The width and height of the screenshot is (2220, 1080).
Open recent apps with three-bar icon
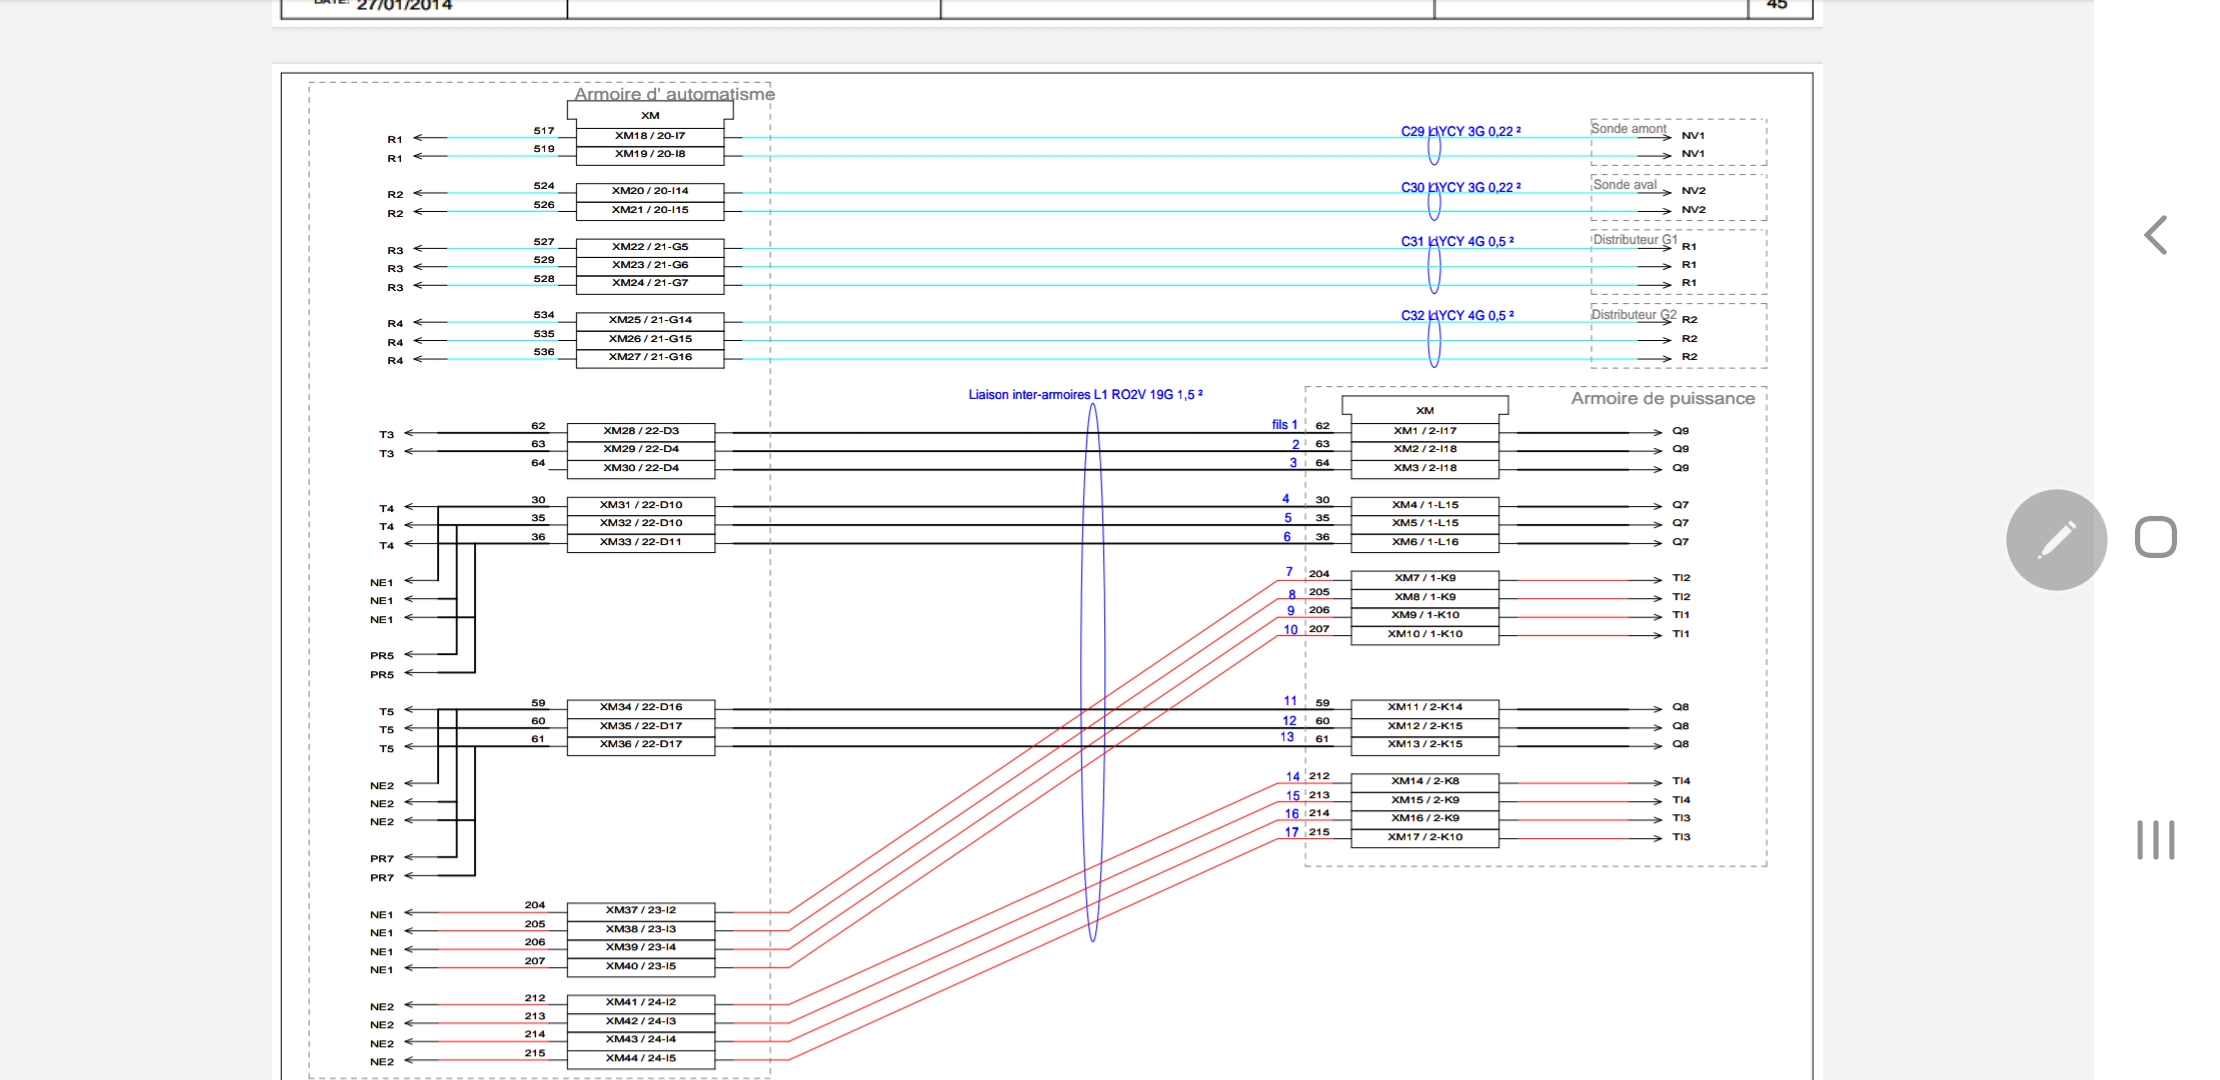(2155, 840)
